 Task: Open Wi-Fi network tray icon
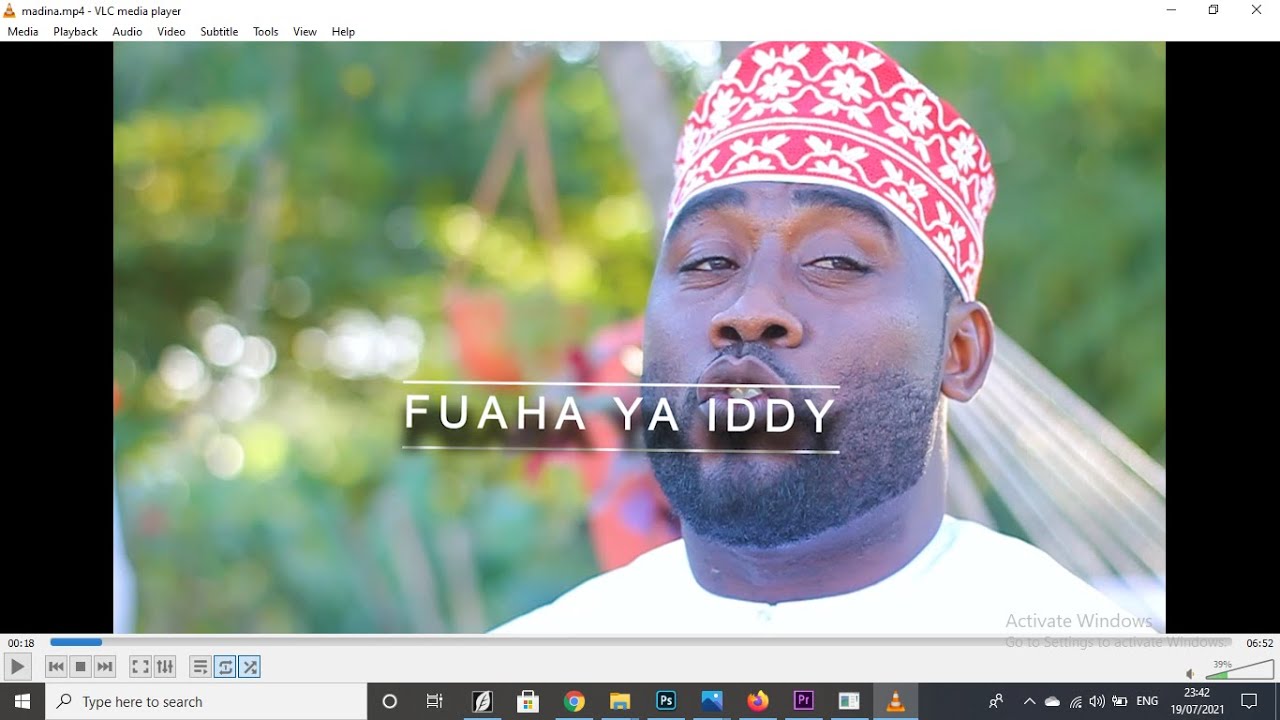click(1075, 701)
